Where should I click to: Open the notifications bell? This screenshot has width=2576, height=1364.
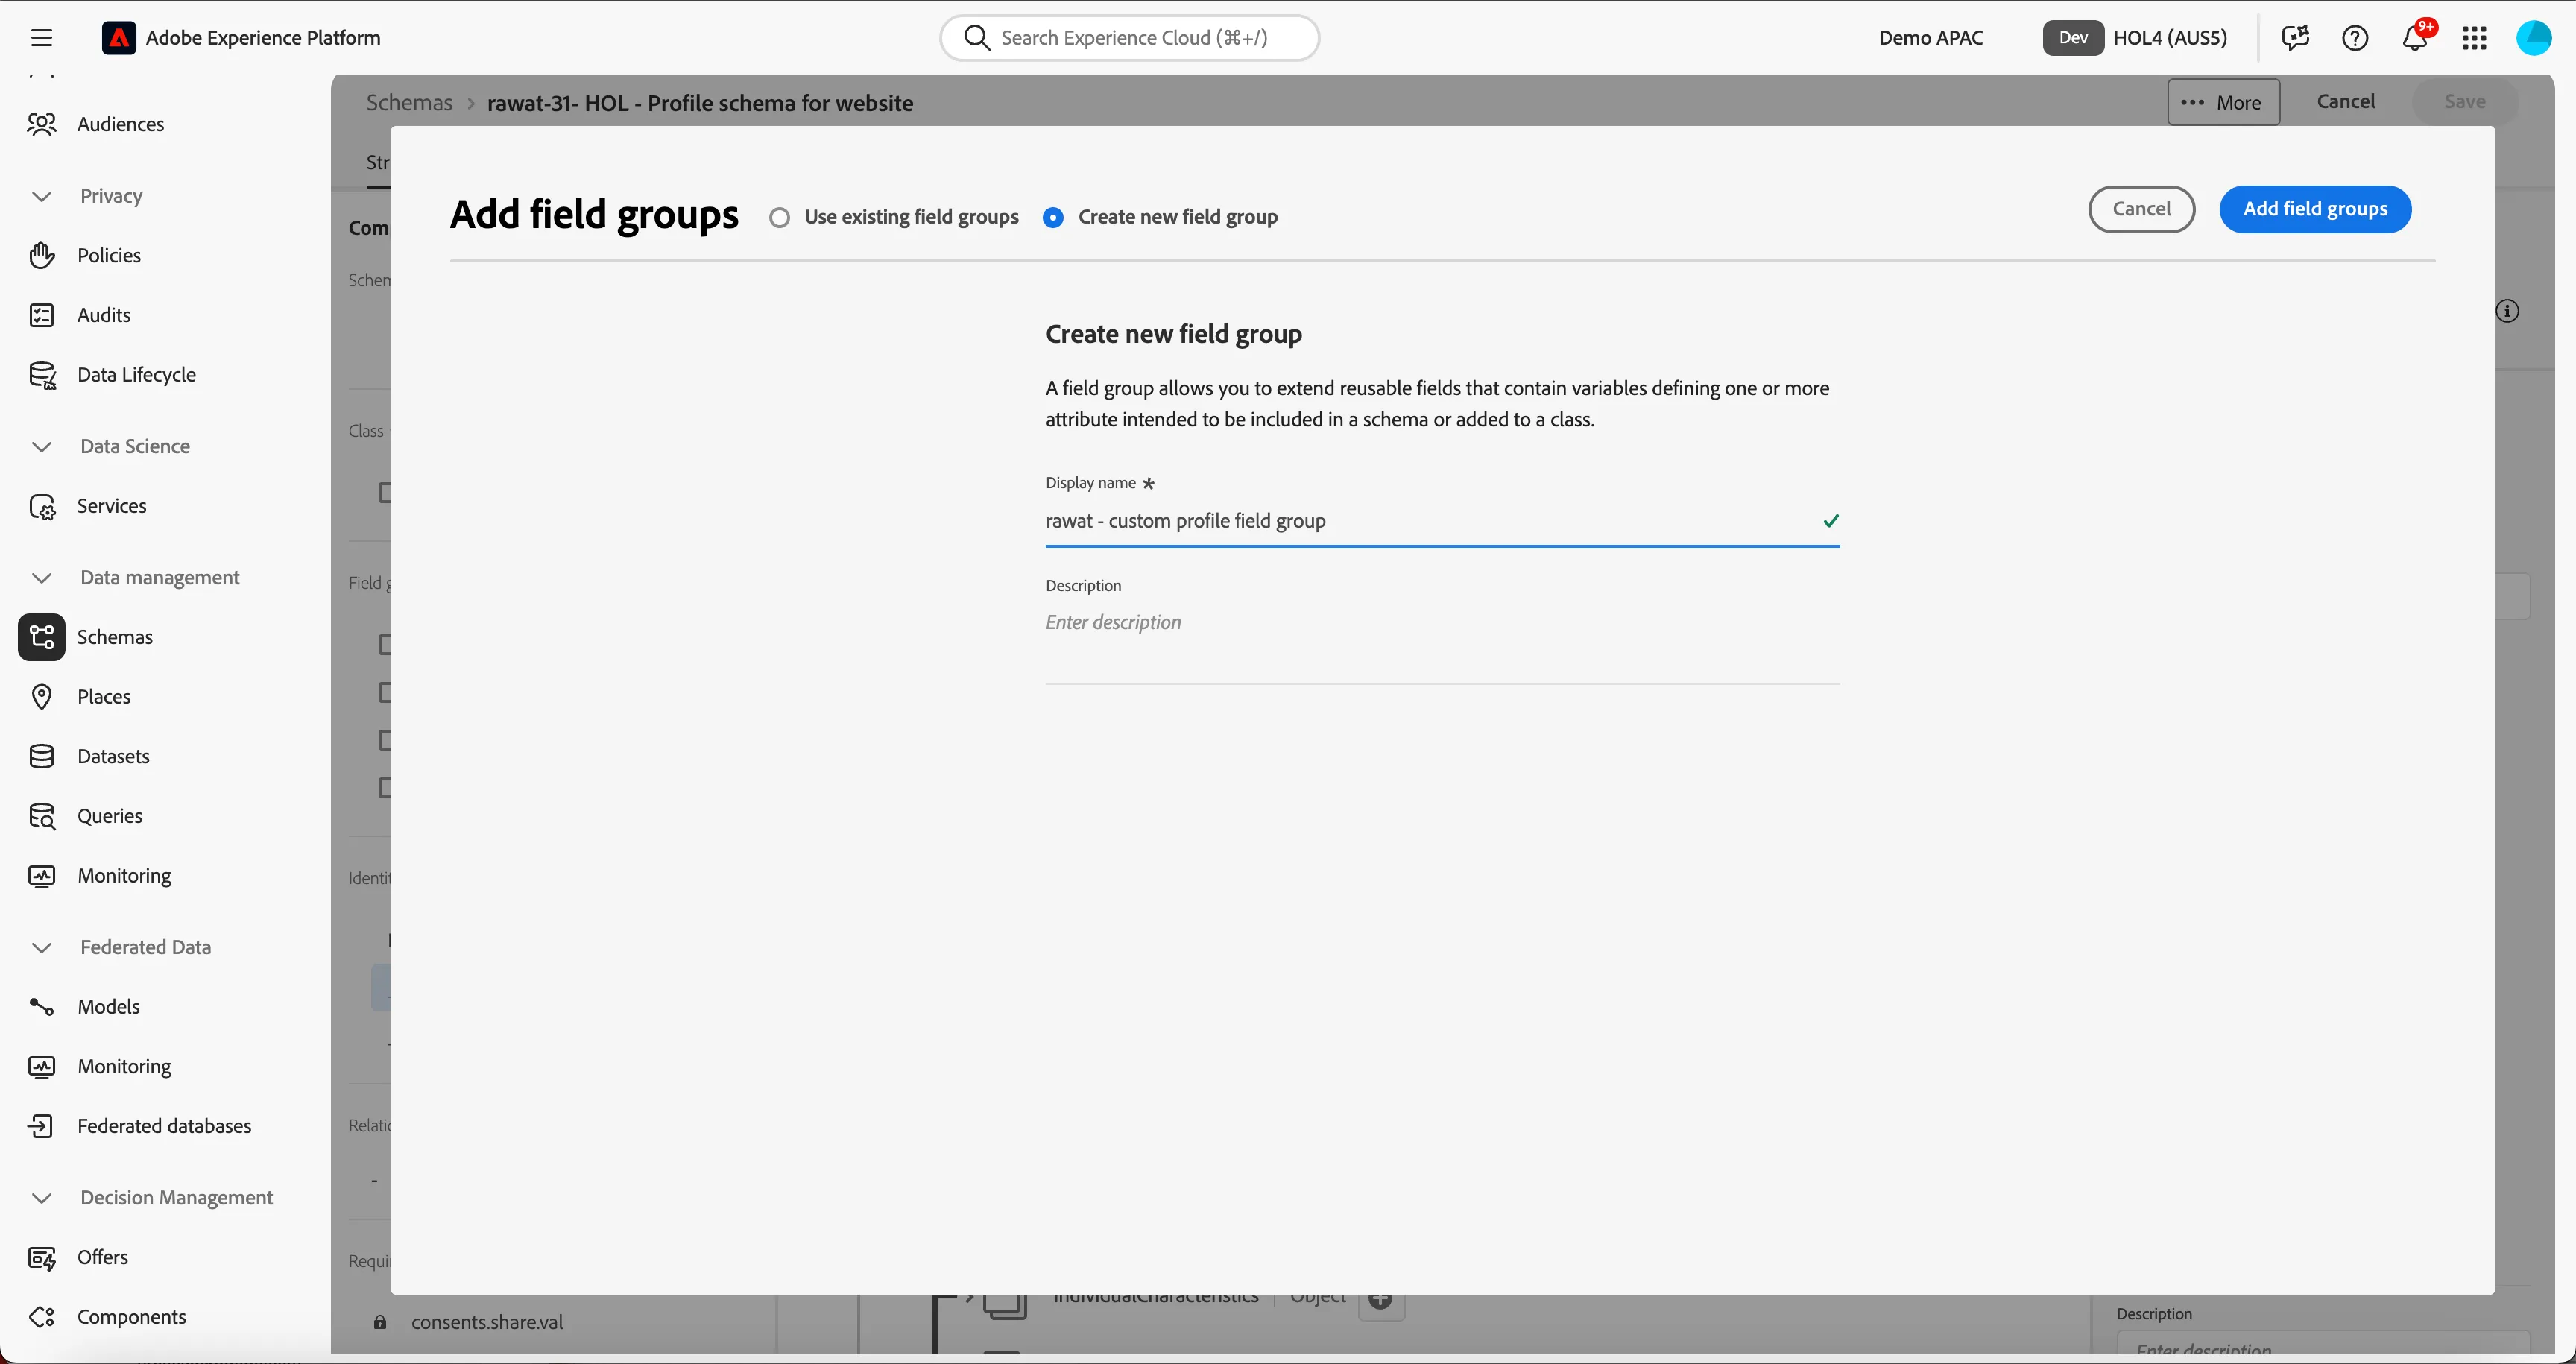point(2414,38)
